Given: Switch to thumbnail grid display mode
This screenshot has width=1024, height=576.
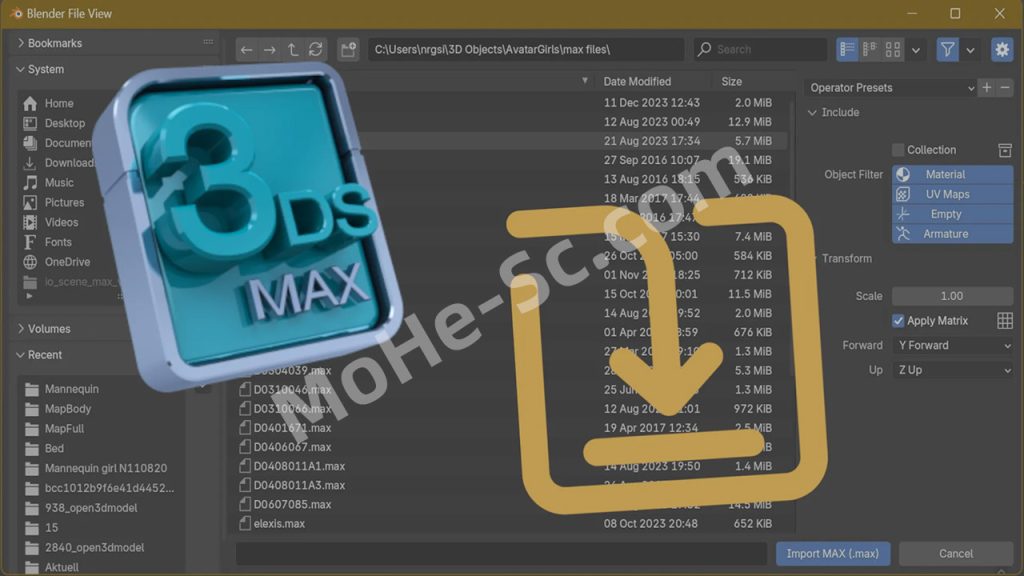Looking at the screenshot, I should click(x=893, y=50).
